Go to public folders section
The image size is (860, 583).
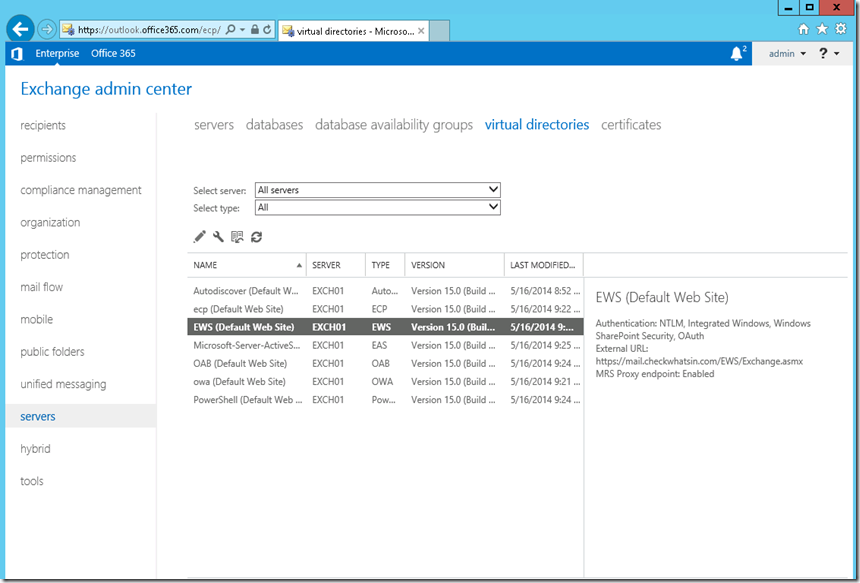(x=52, y=352)
